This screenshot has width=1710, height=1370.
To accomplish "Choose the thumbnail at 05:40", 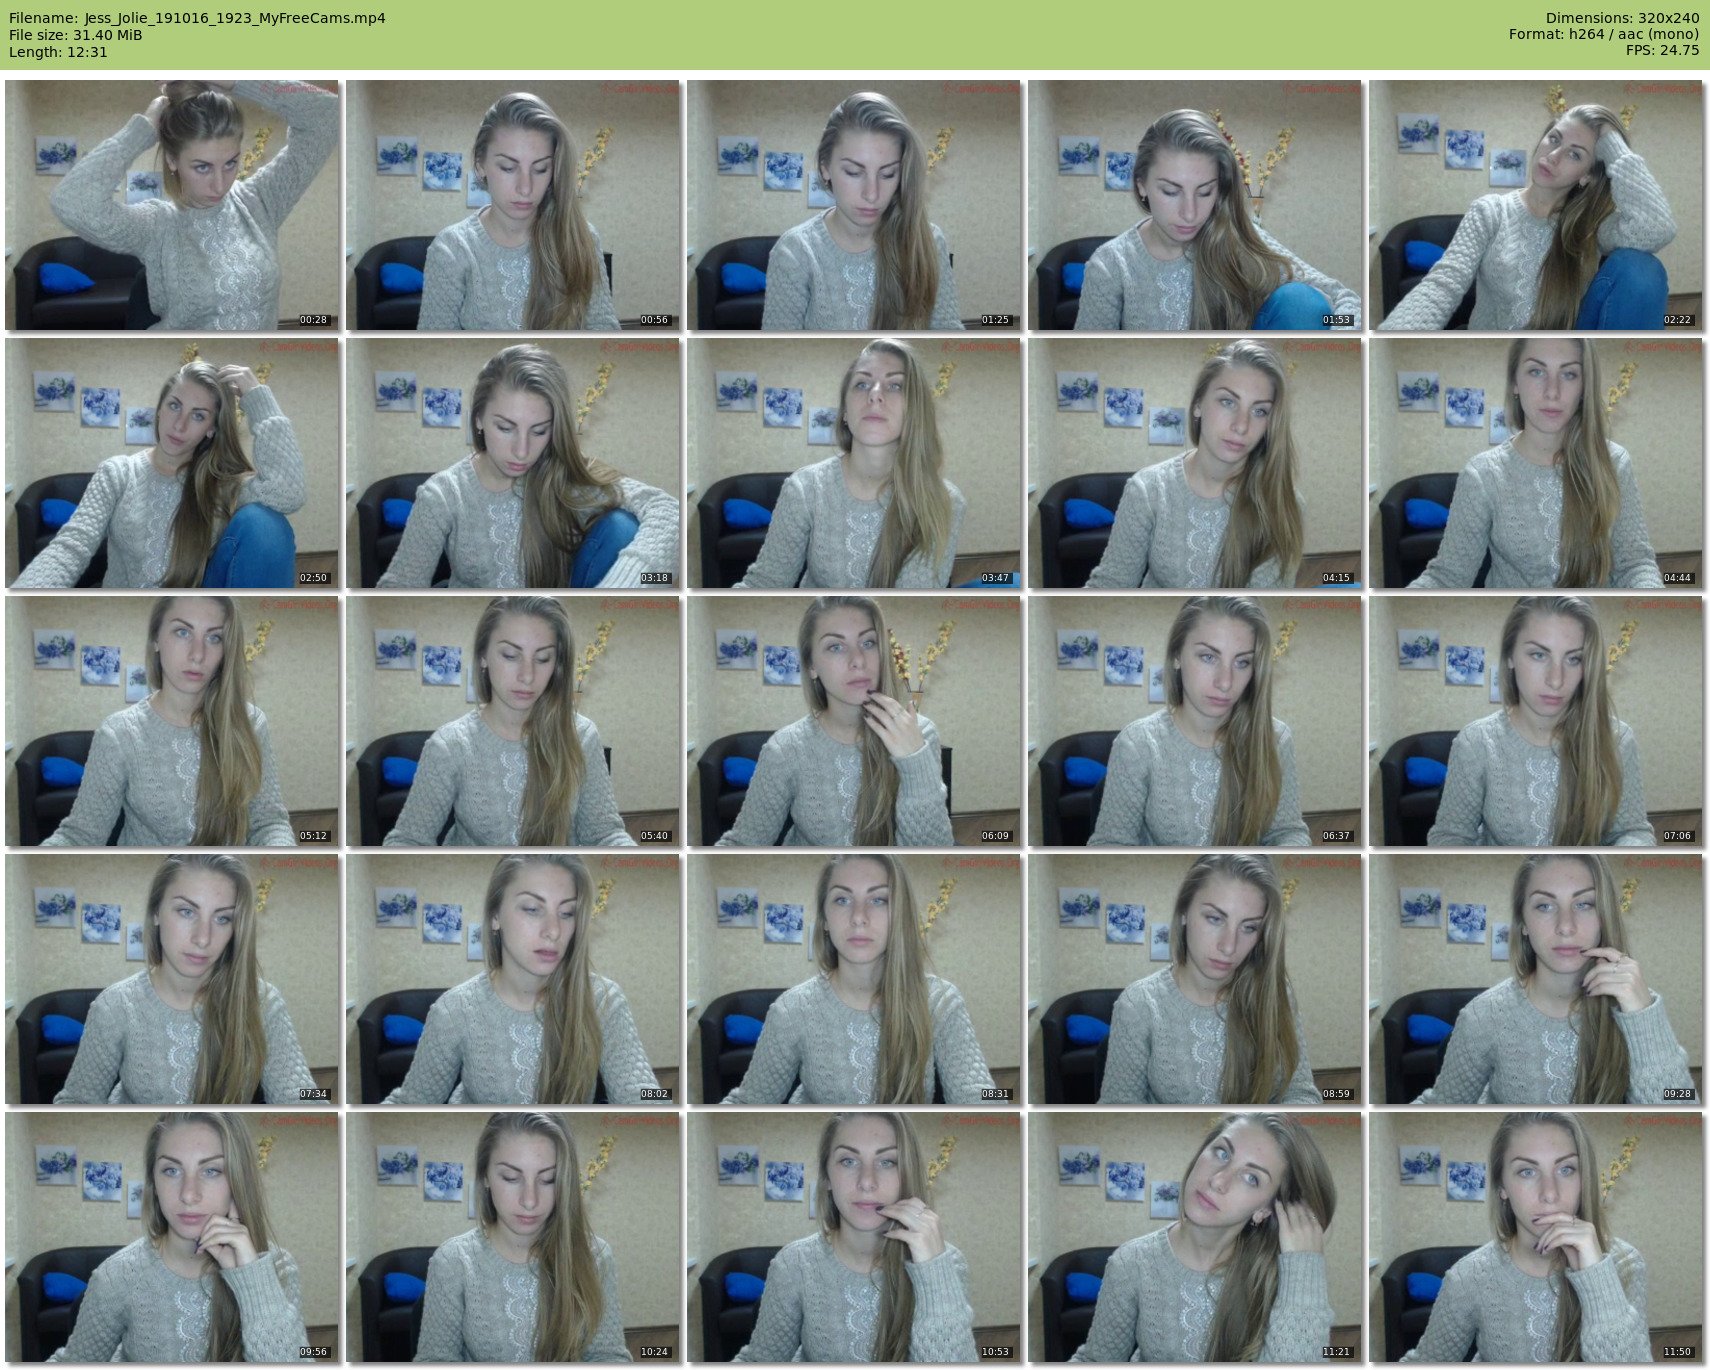I will [x=513, y=721].
